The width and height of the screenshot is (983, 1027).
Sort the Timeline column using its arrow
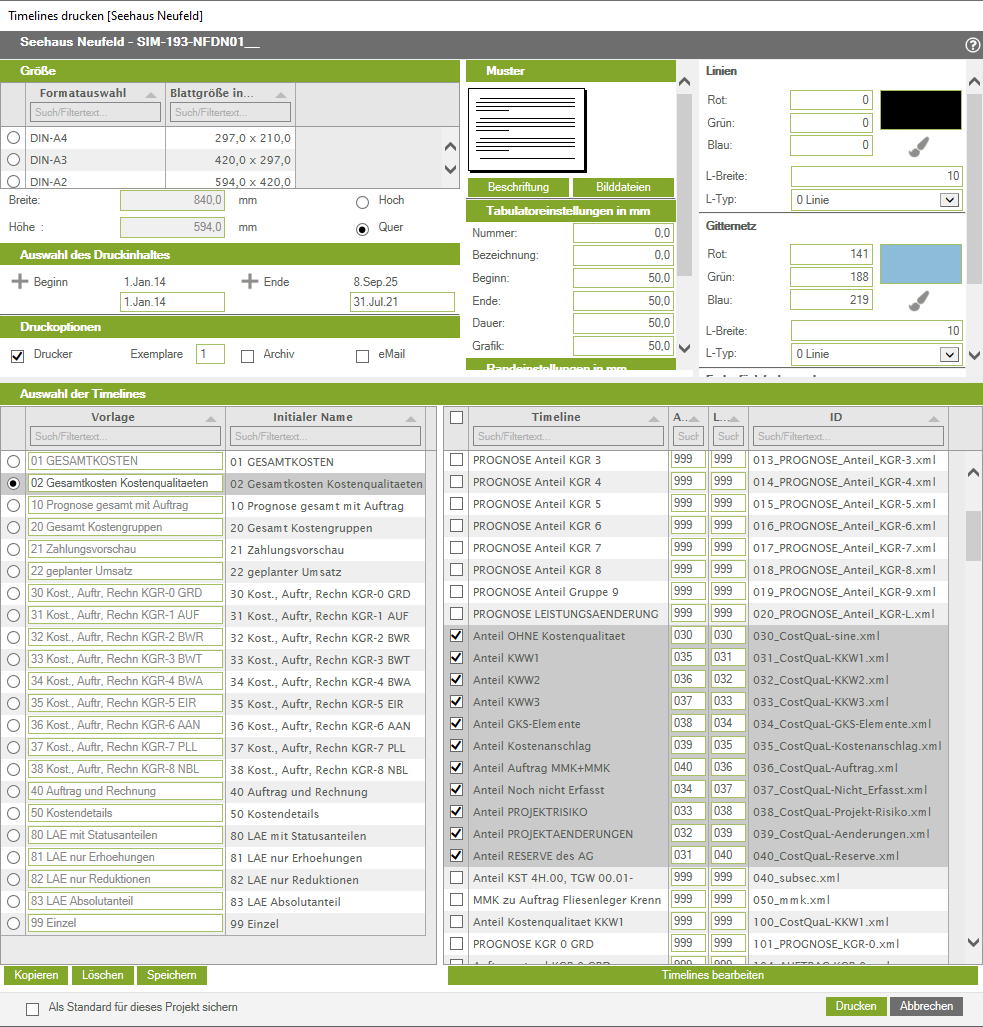pyautogui.click(x=654, y=419)
